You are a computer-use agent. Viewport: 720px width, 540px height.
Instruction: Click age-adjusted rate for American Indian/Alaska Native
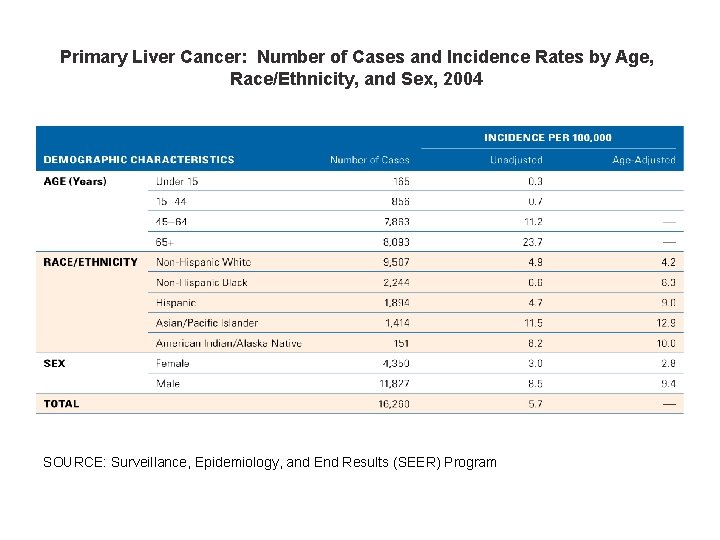tap(666, 343)
